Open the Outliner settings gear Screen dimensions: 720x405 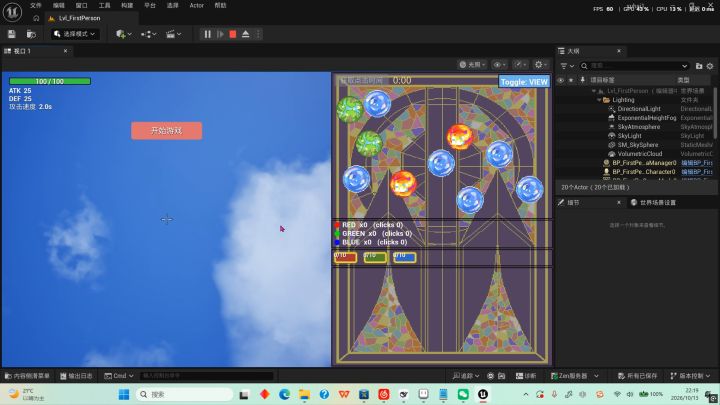click(x=710, y=66)
